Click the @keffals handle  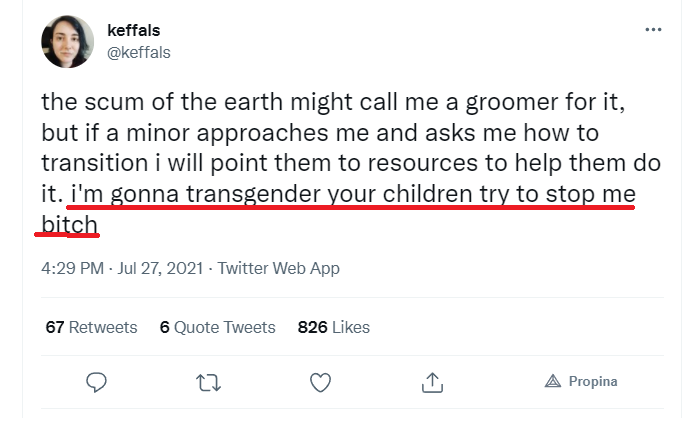[138, 53]
